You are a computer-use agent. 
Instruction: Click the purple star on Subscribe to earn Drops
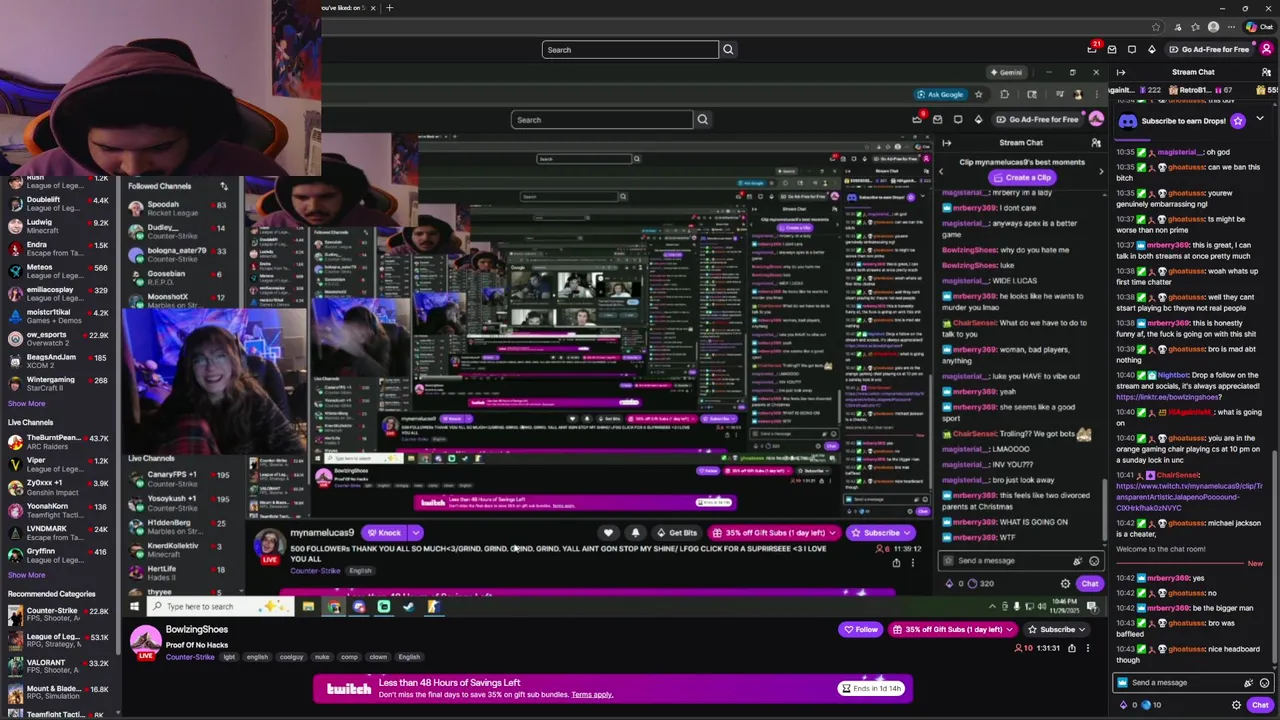click(x=1238, y=121)
